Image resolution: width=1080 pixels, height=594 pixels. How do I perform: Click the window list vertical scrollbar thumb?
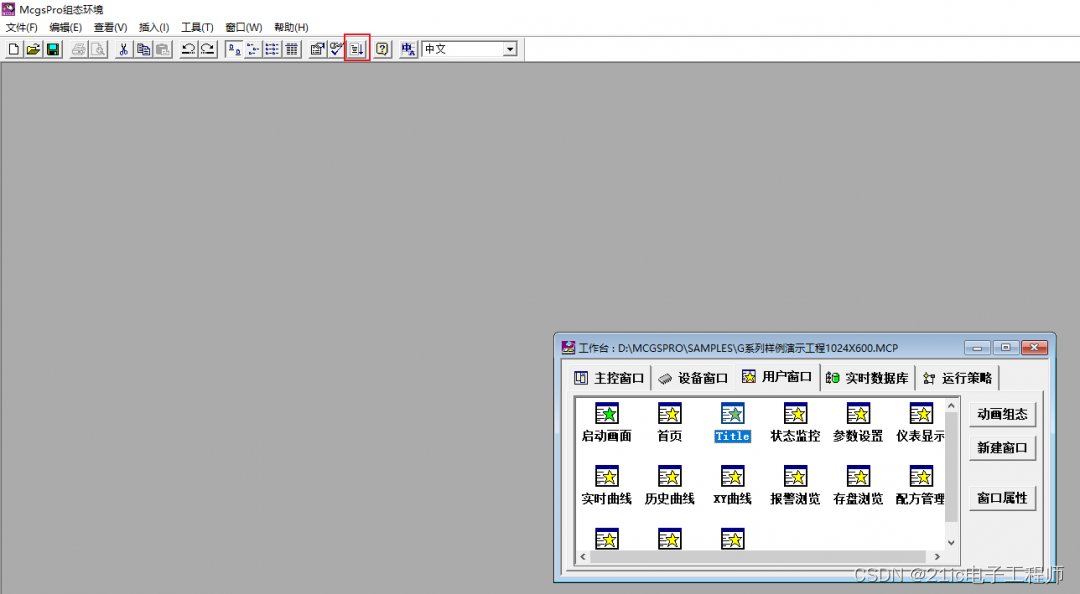click(951, 467)
